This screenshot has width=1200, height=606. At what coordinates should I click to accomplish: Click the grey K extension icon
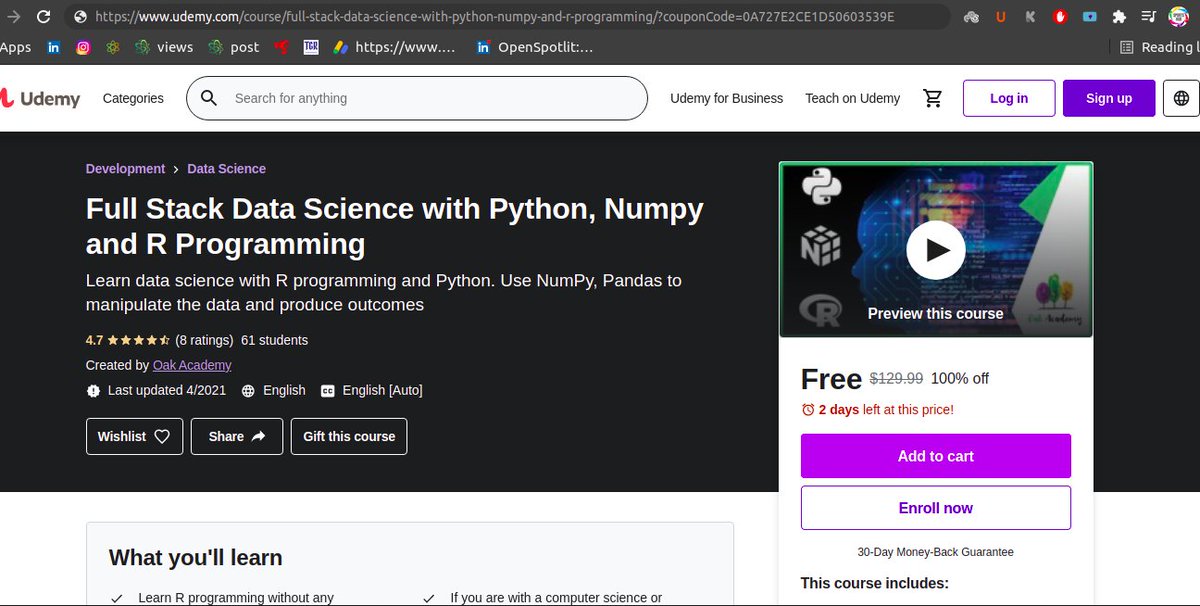click(x=1031, y=17)
